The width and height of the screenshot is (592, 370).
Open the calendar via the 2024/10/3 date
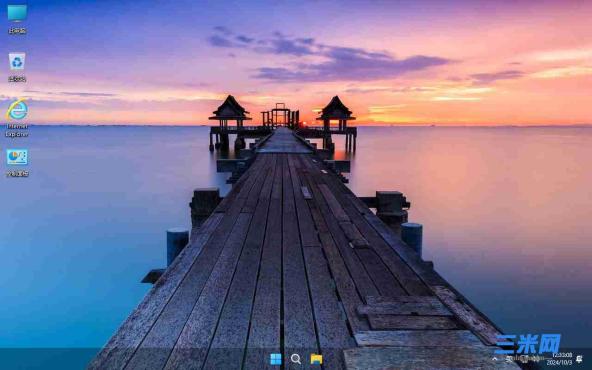pyautogui.click(x=560, y=362)
